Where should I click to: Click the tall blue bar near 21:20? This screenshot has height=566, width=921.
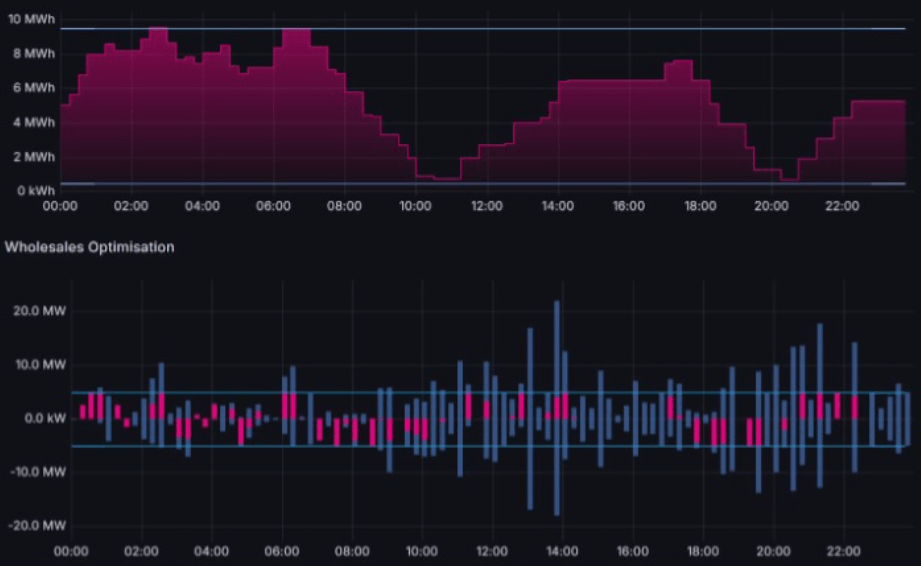(819, 405)
